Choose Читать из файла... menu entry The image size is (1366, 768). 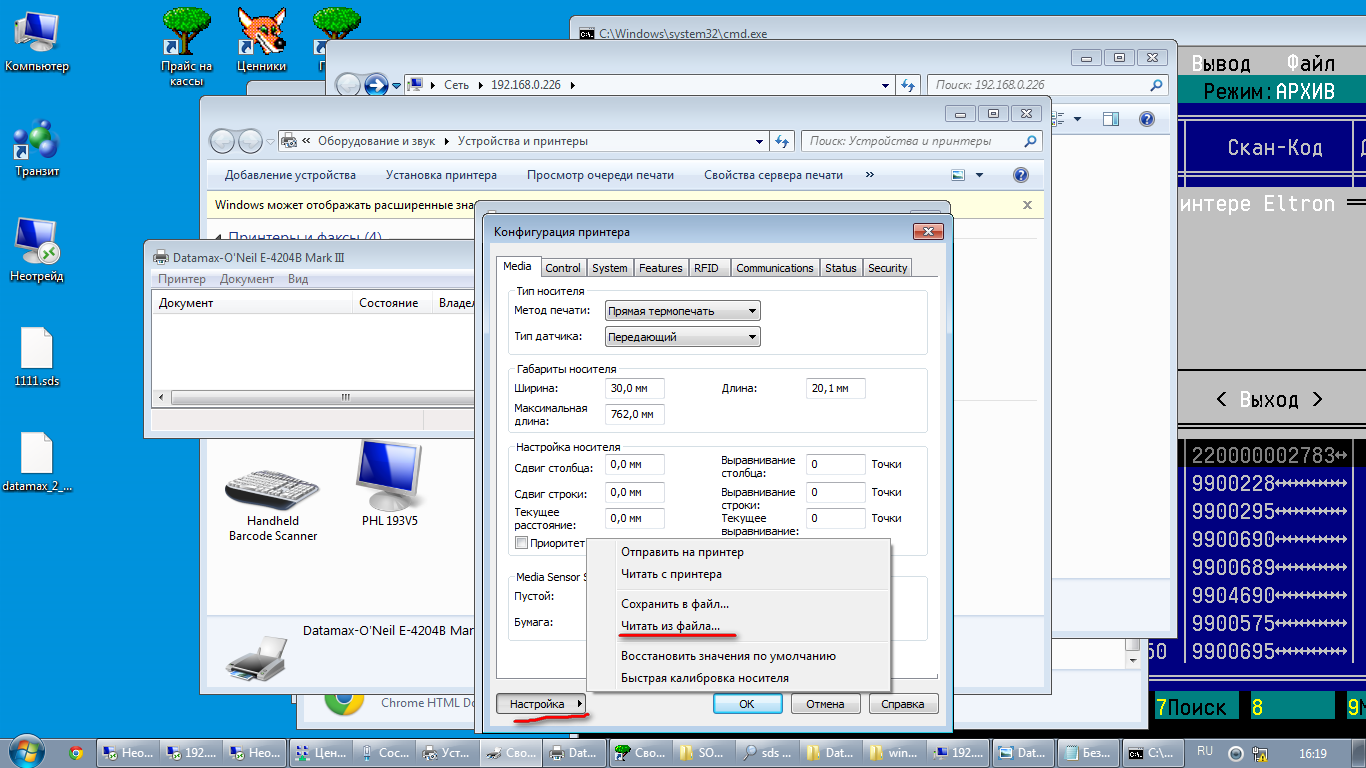[x=670, y=626]
